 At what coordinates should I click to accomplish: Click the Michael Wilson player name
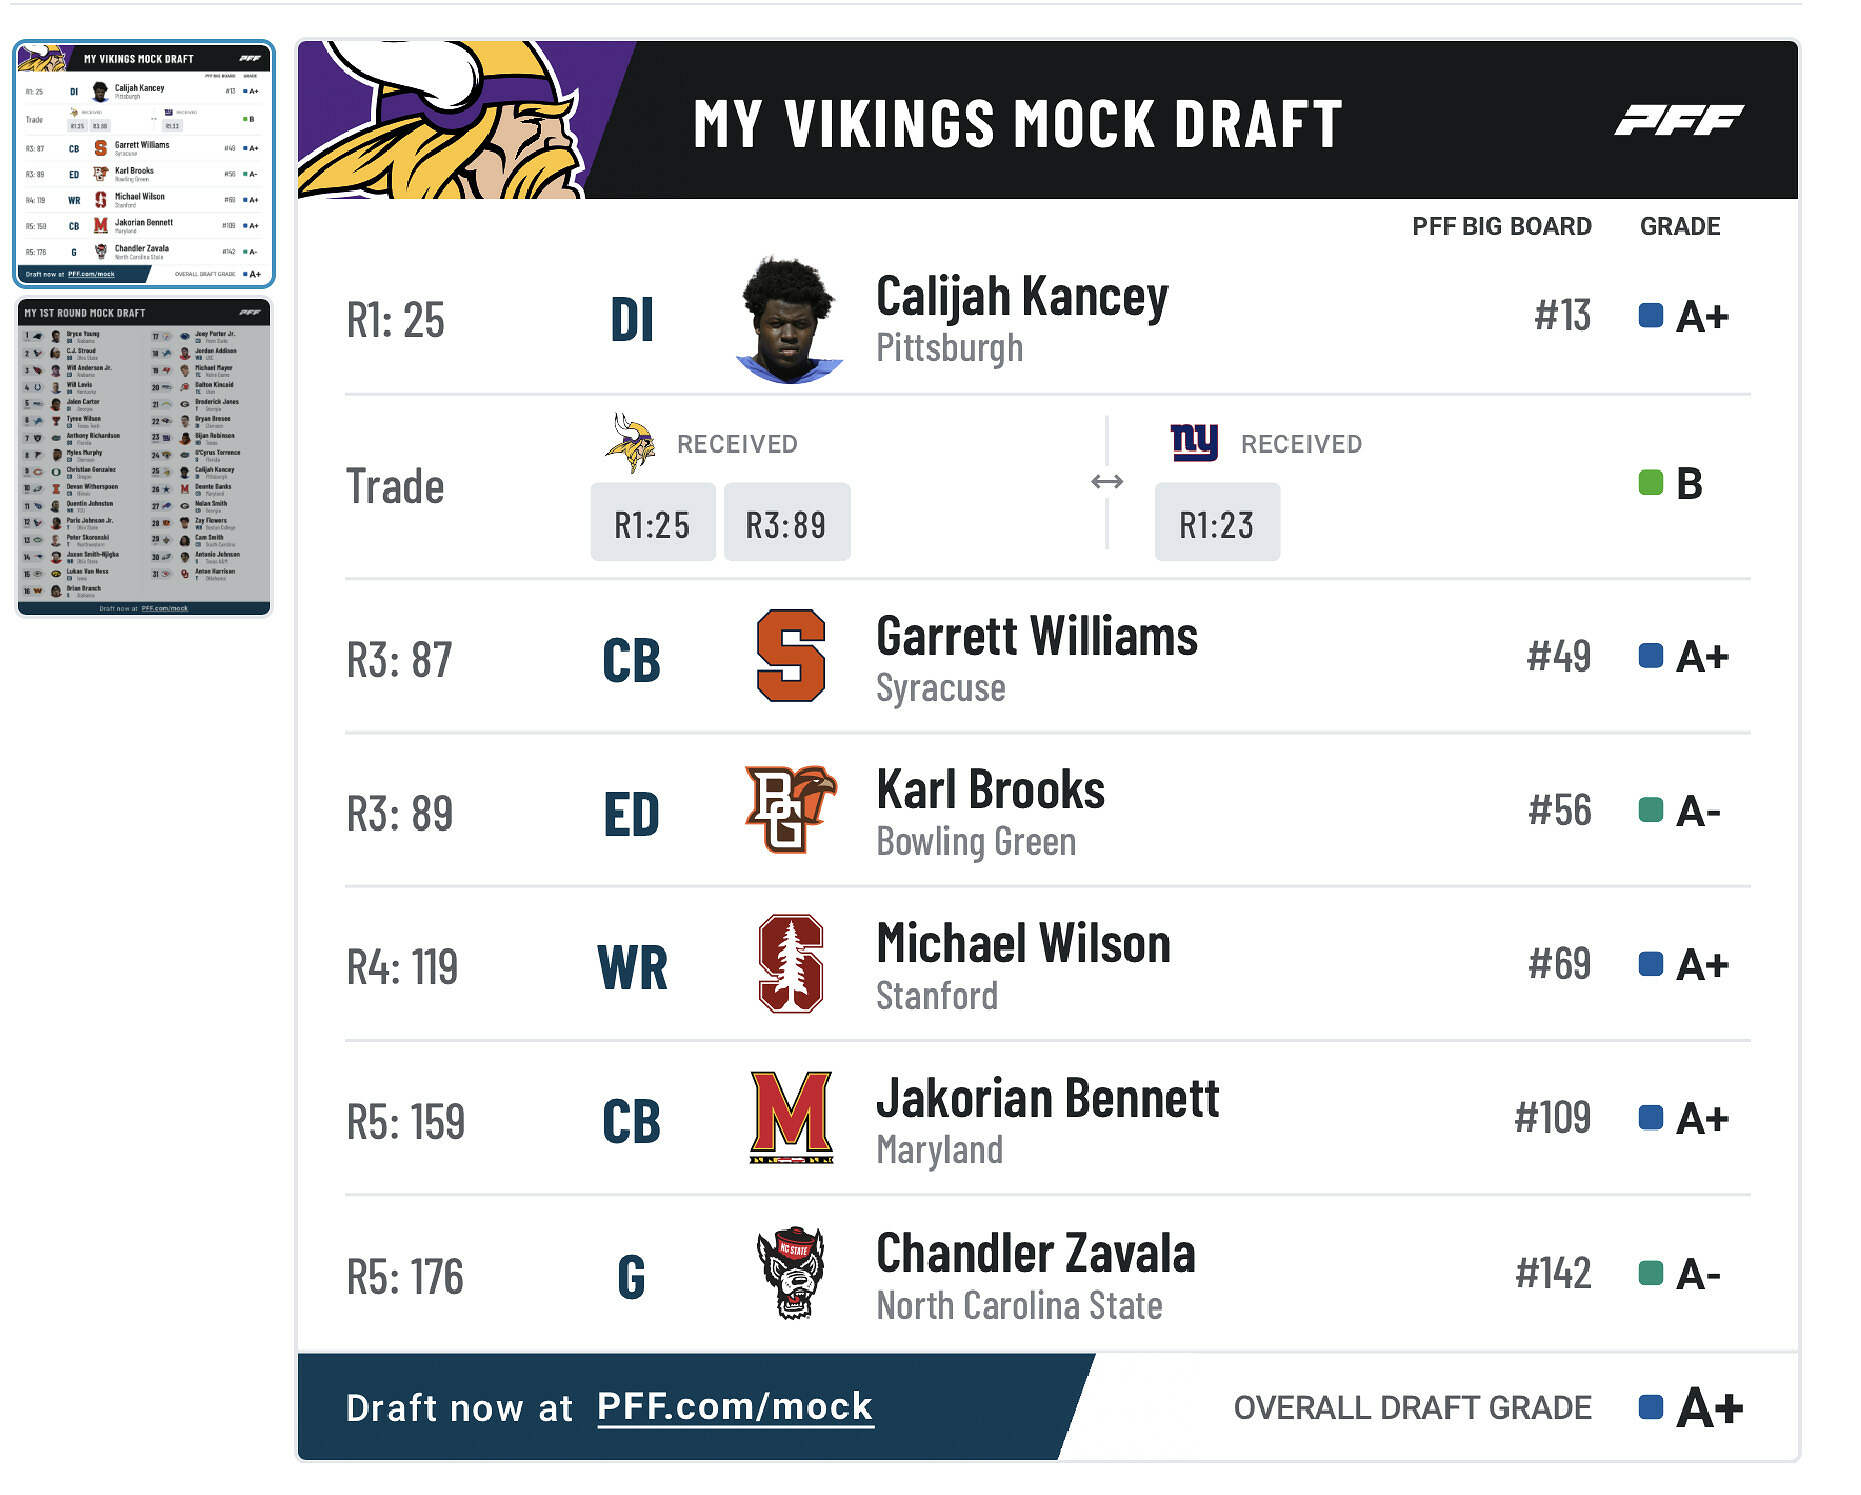point(1023,944)
